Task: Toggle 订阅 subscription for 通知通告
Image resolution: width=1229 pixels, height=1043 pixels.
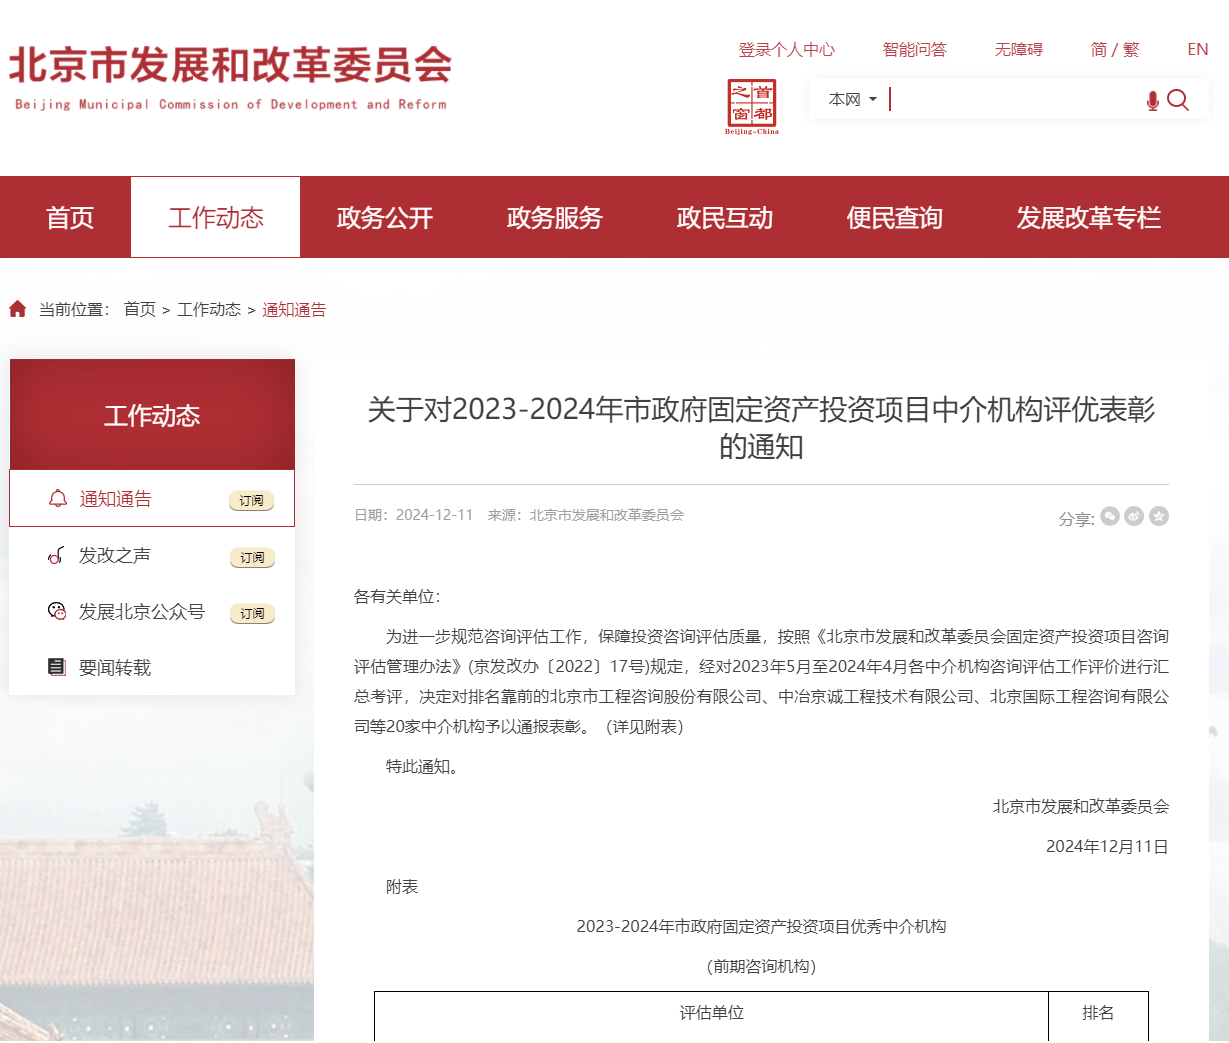Action: [x=251, y=501]
